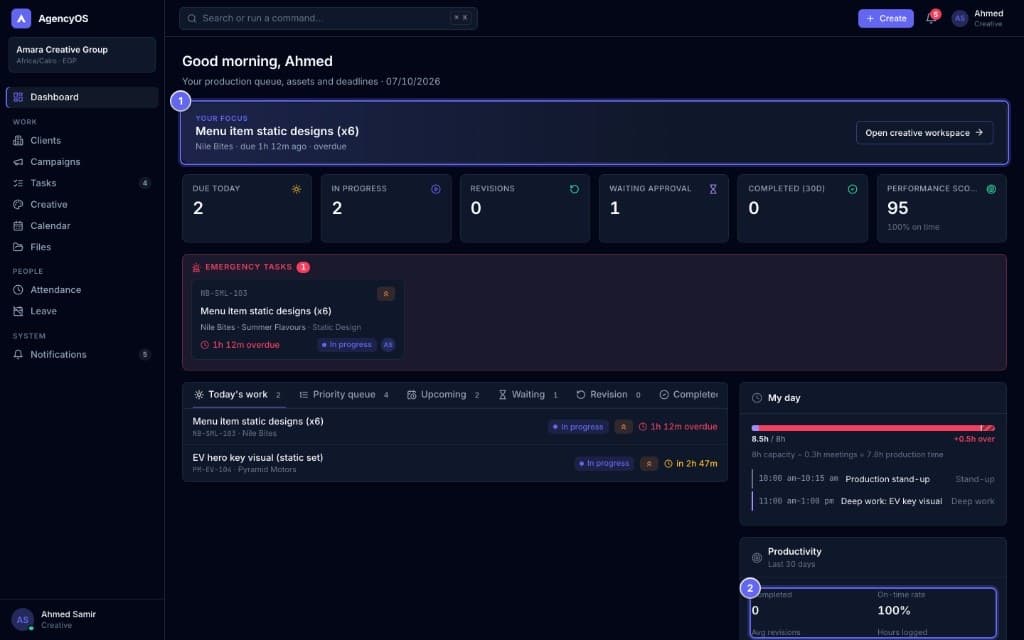Click the '+0.5h over' label in My day

pos(974,440)
